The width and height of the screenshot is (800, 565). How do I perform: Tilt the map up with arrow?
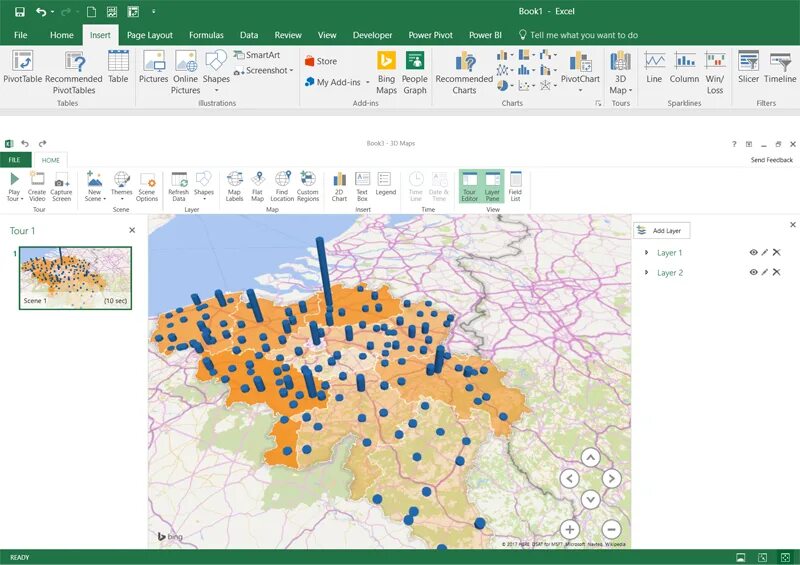pyautogui.click(x=590, y=457)
